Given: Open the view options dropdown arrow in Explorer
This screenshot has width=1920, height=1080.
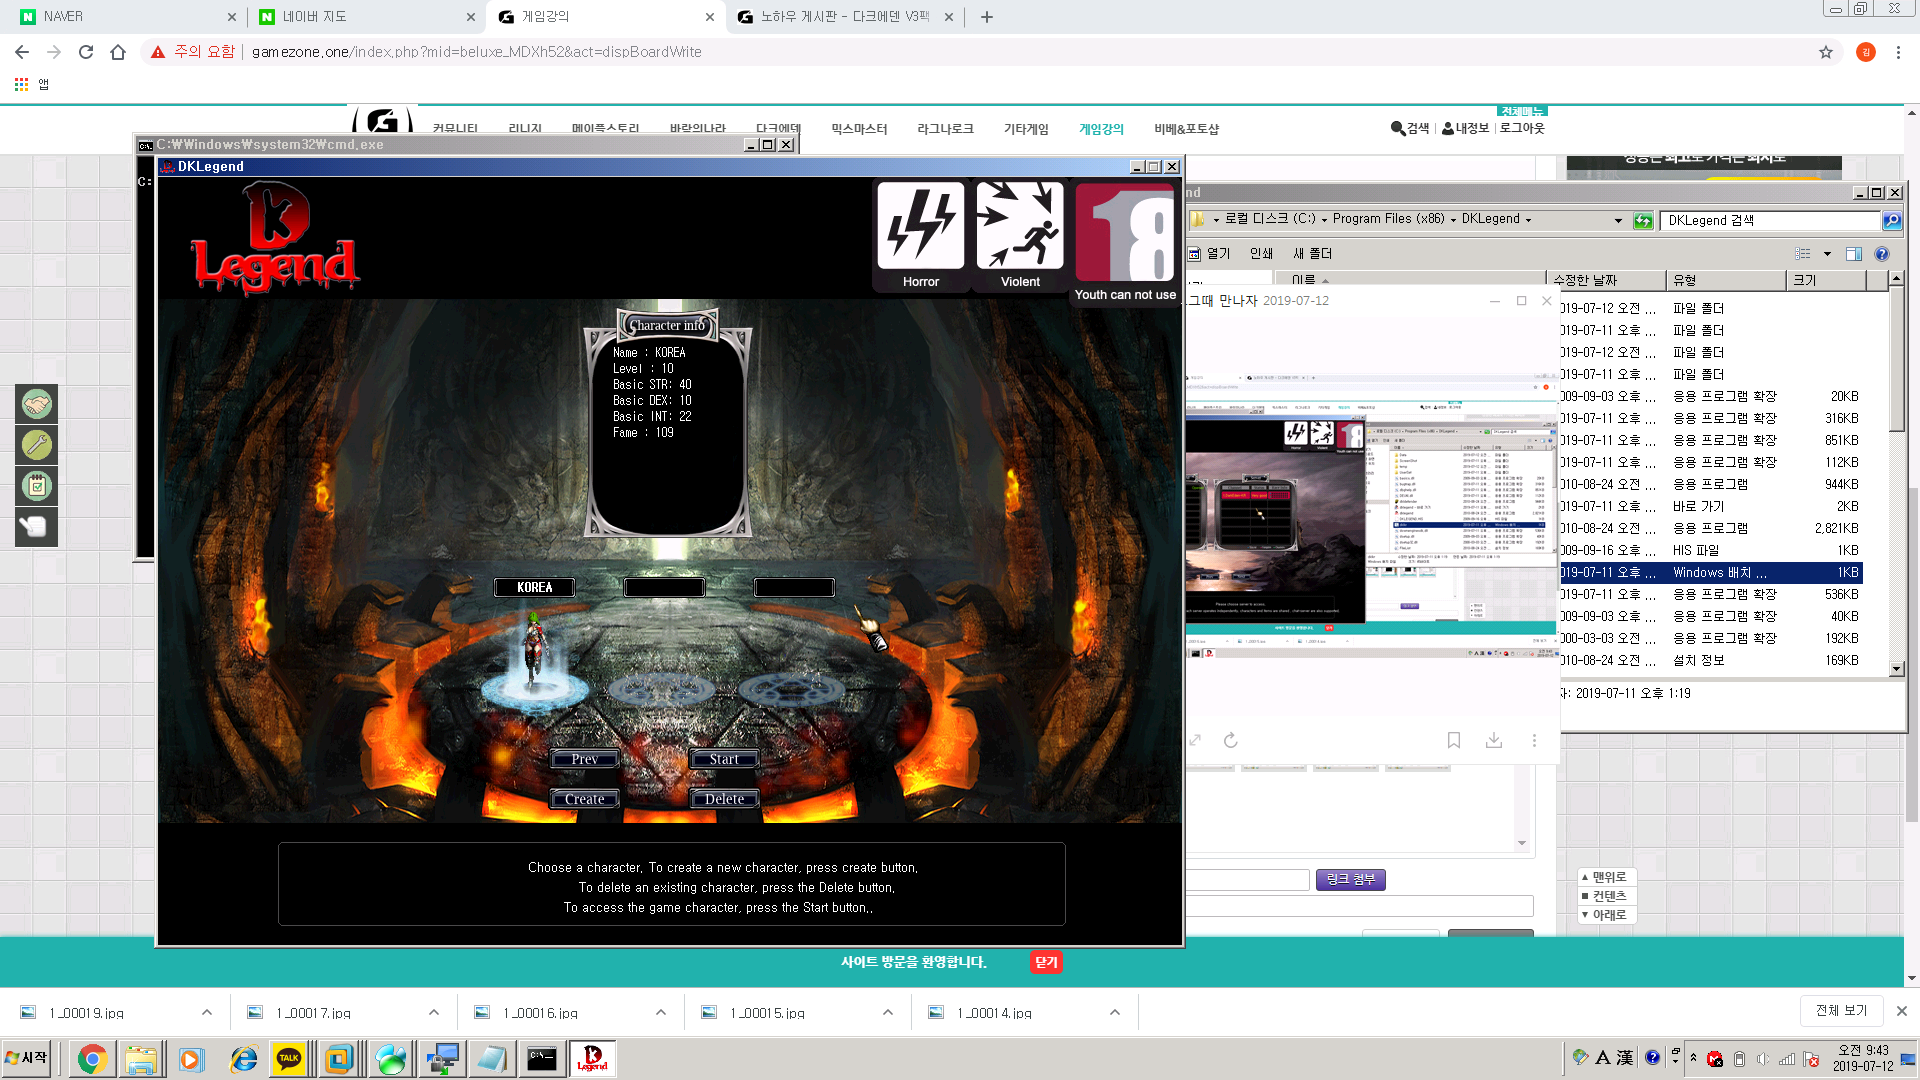Looking at the screenshot, I should pos(1827,254).
